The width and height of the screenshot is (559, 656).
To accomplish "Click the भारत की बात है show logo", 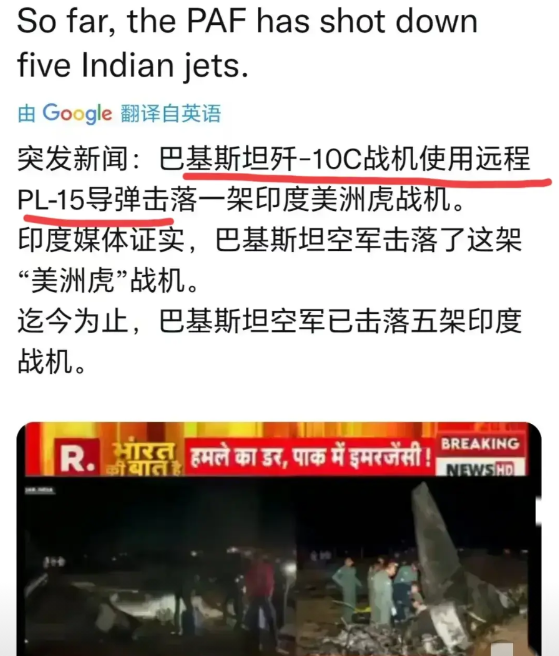I will (x=142, y=458).
